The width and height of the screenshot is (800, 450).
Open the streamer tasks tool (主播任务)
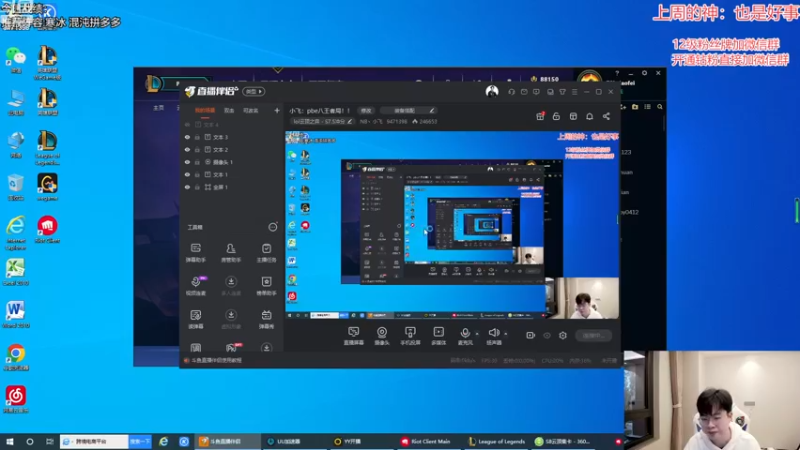tap(266, 253)
